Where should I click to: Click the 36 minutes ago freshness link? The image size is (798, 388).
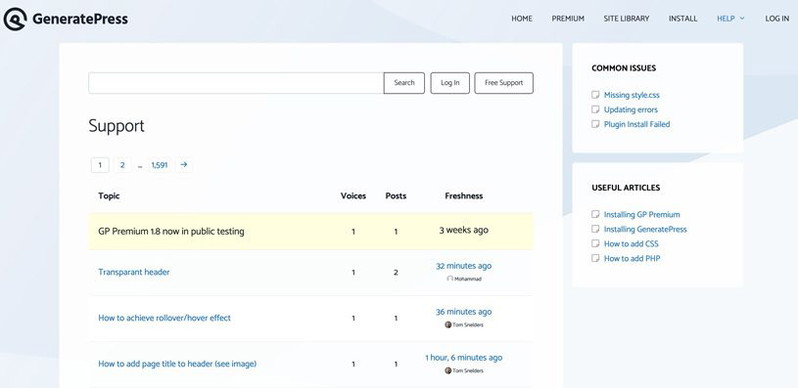click(x=464, y=312)
